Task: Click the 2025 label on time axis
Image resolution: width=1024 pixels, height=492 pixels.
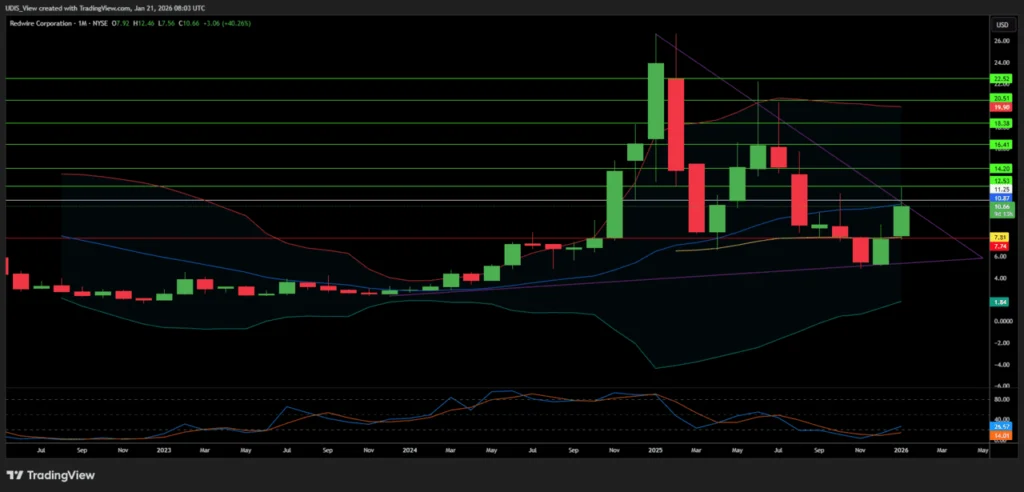Action: (x=656, y=450)
